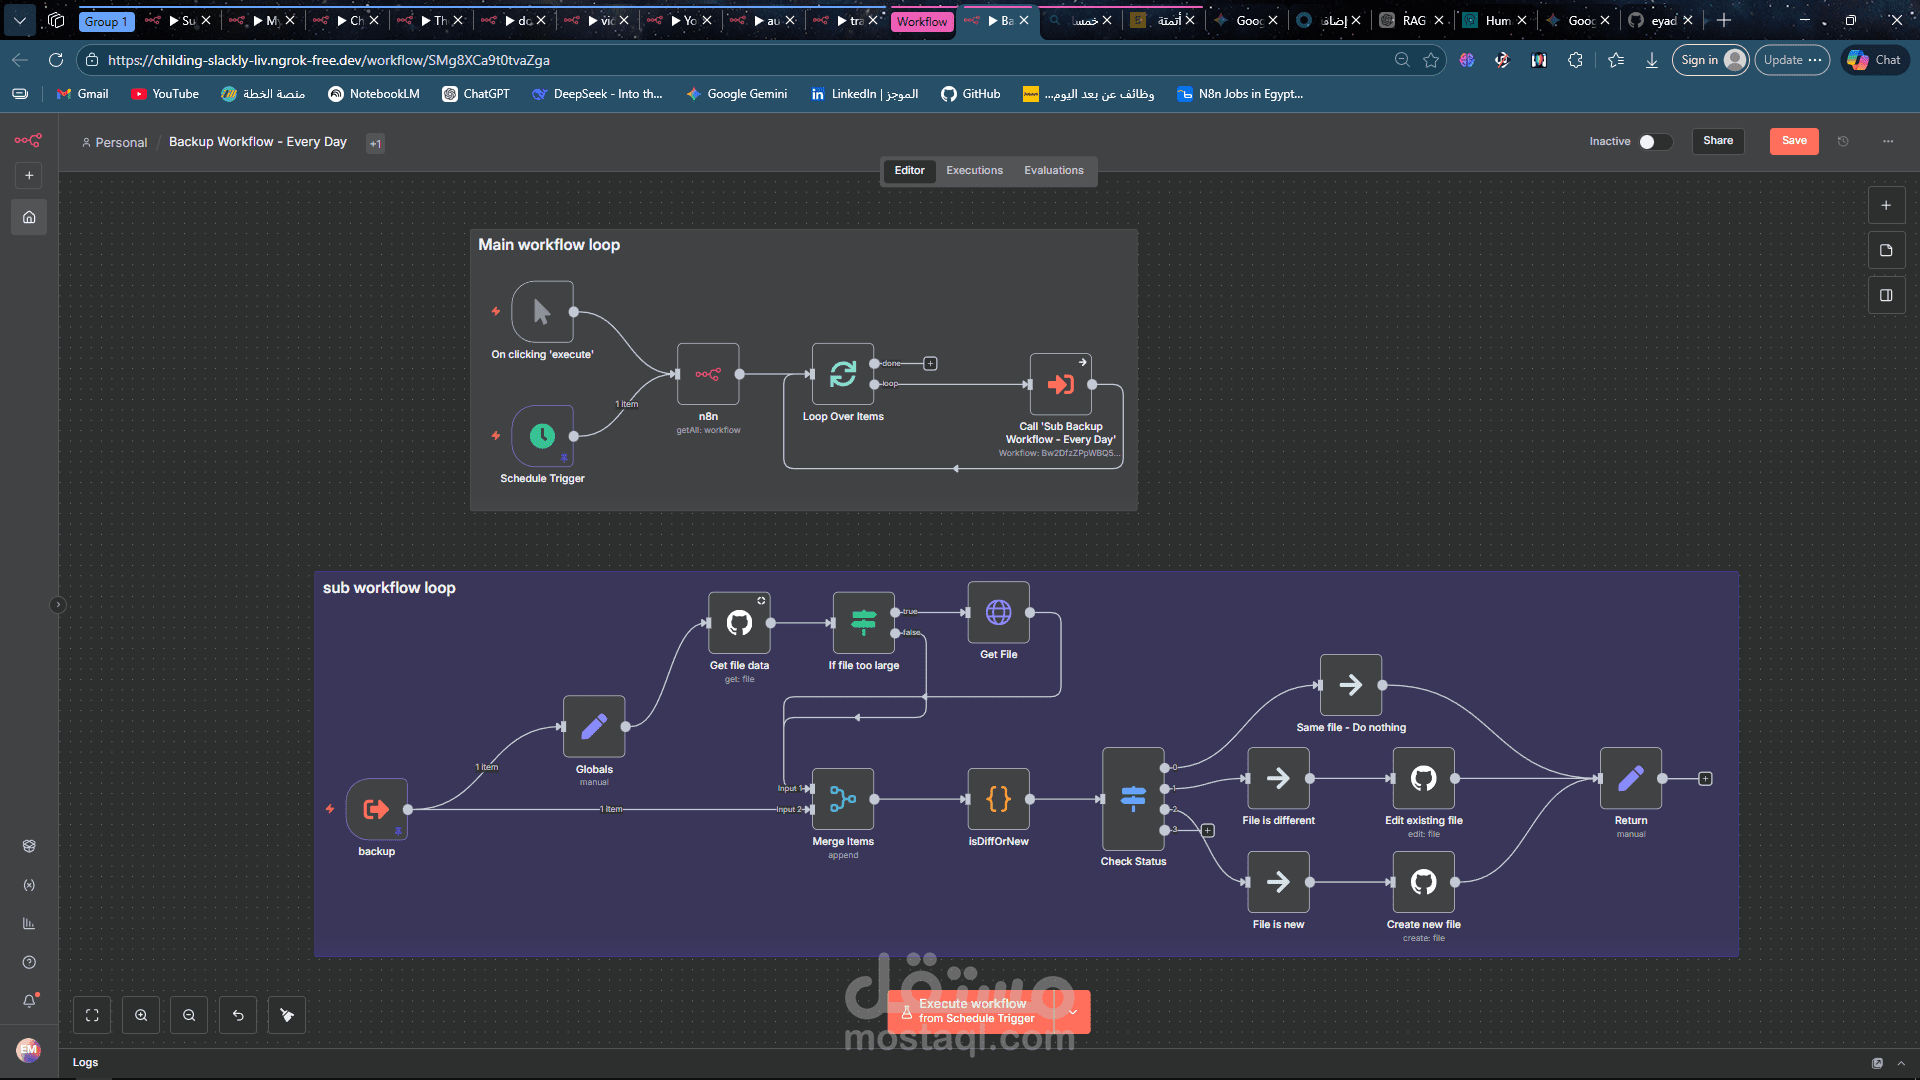Image resolution: width=1920 pixels, height=1080 pixels.
Task: Open the Schedule Trigger node
Action: point(542,436)
